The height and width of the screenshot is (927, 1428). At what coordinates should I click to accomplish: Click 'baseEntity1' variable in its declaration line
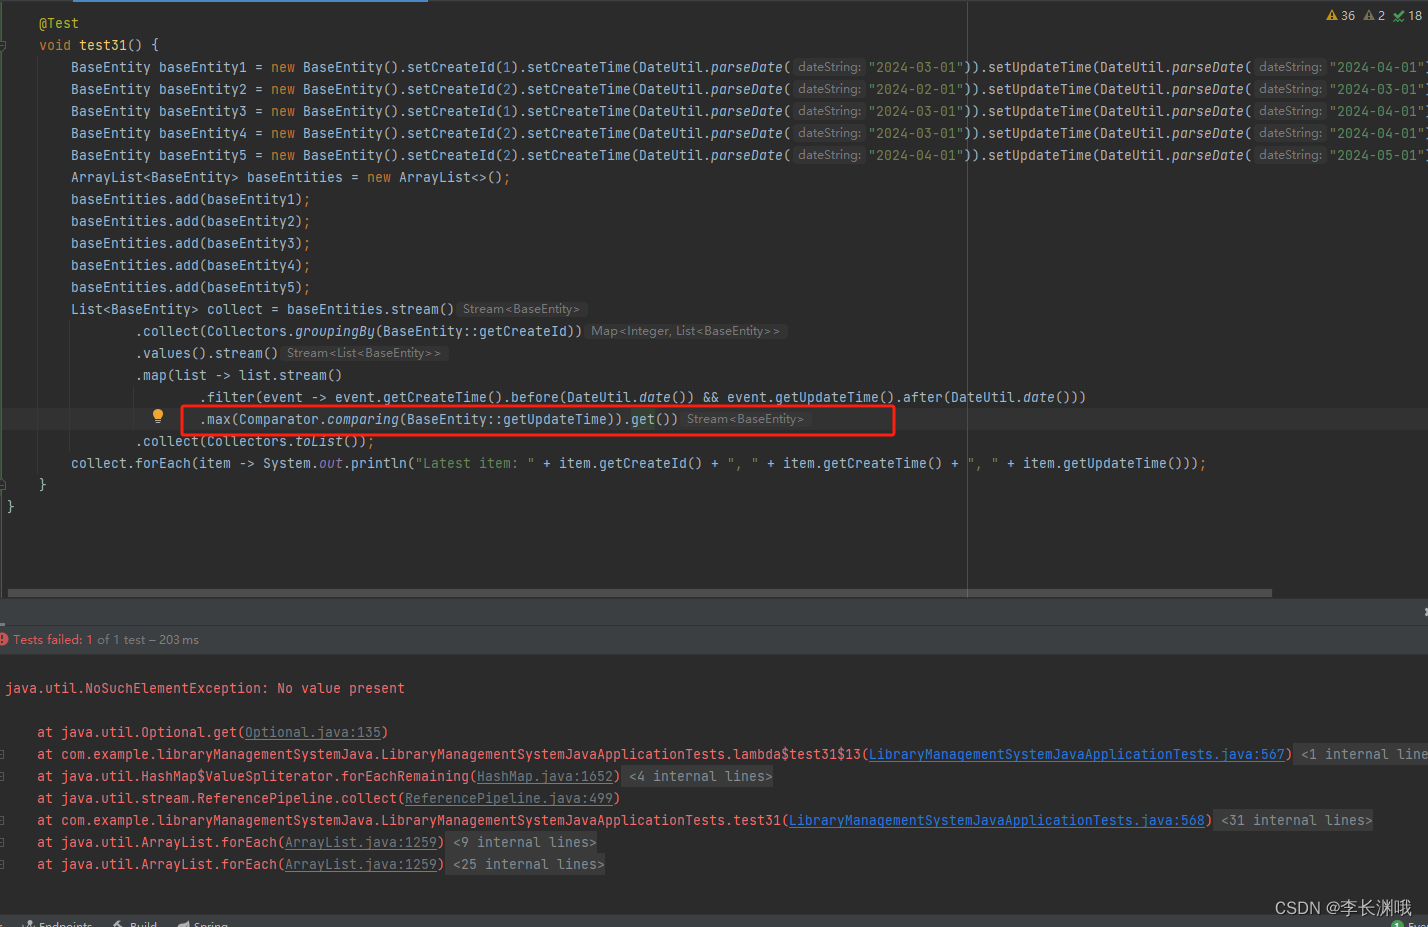pyautogui.click(x=203, y=67)
